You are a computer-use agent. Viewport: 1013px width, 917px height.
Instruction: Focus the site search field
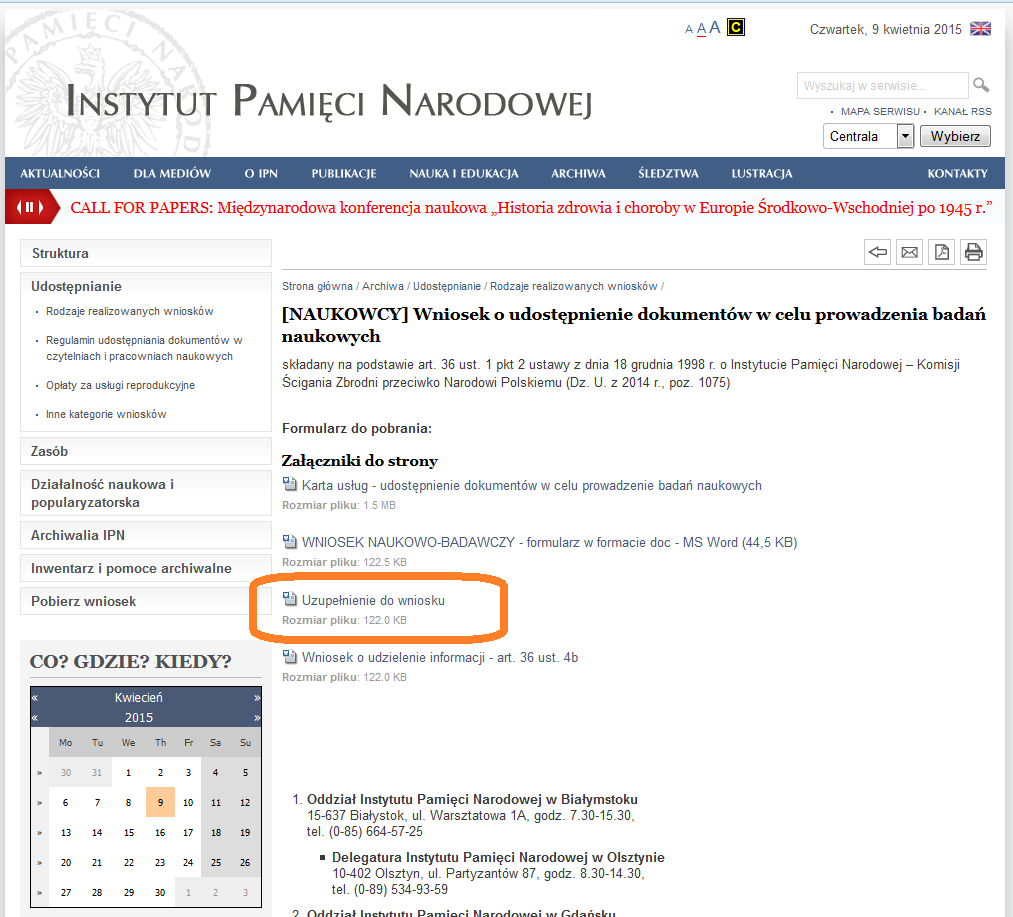(882, 85)
